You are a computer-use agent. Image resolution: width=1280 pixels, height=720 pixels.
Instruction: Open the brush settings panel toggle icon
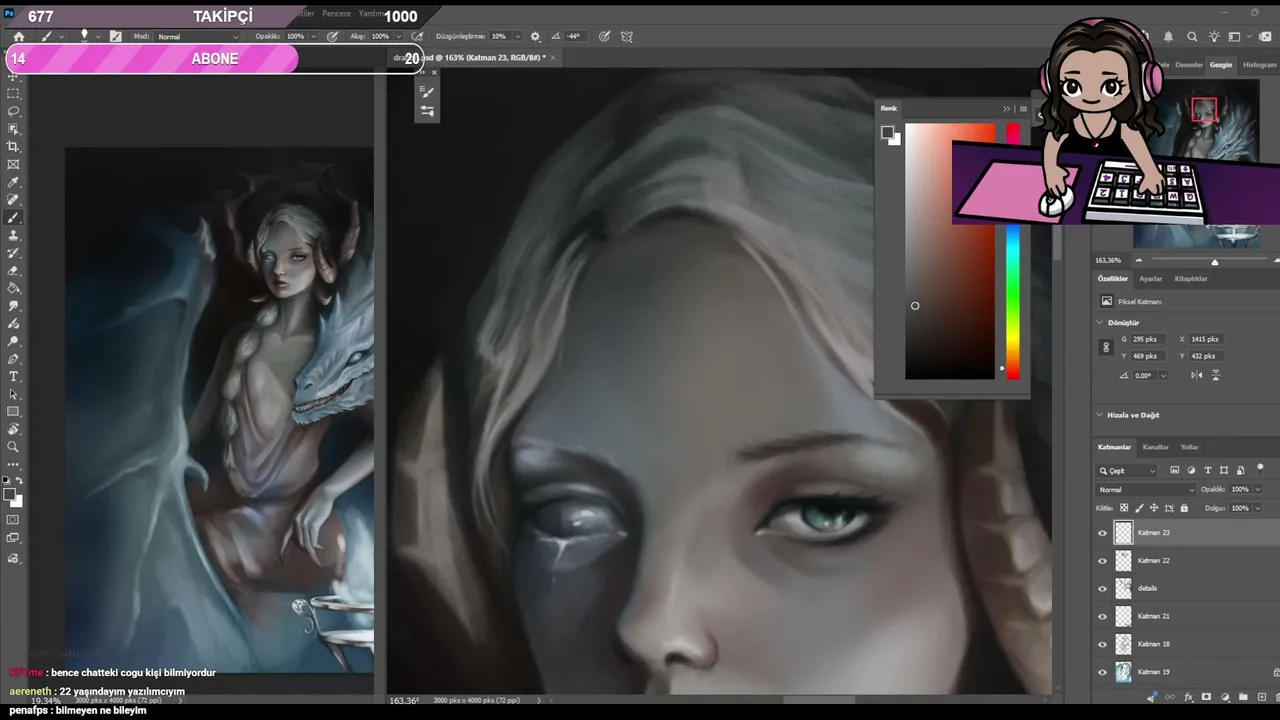(x=116, y=37)
